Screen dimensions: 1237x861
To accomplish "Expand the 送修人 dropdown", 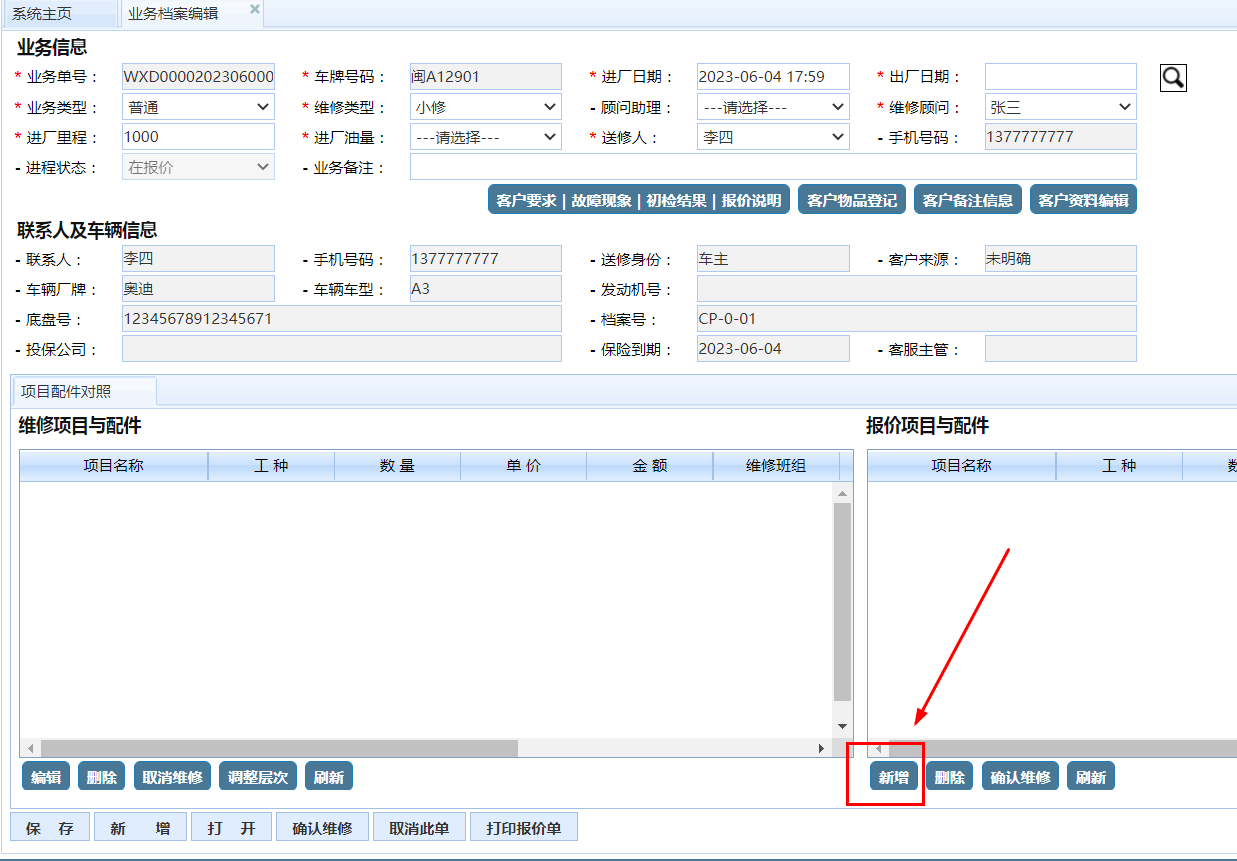I will pyautogui.click(x=773, y=137).
